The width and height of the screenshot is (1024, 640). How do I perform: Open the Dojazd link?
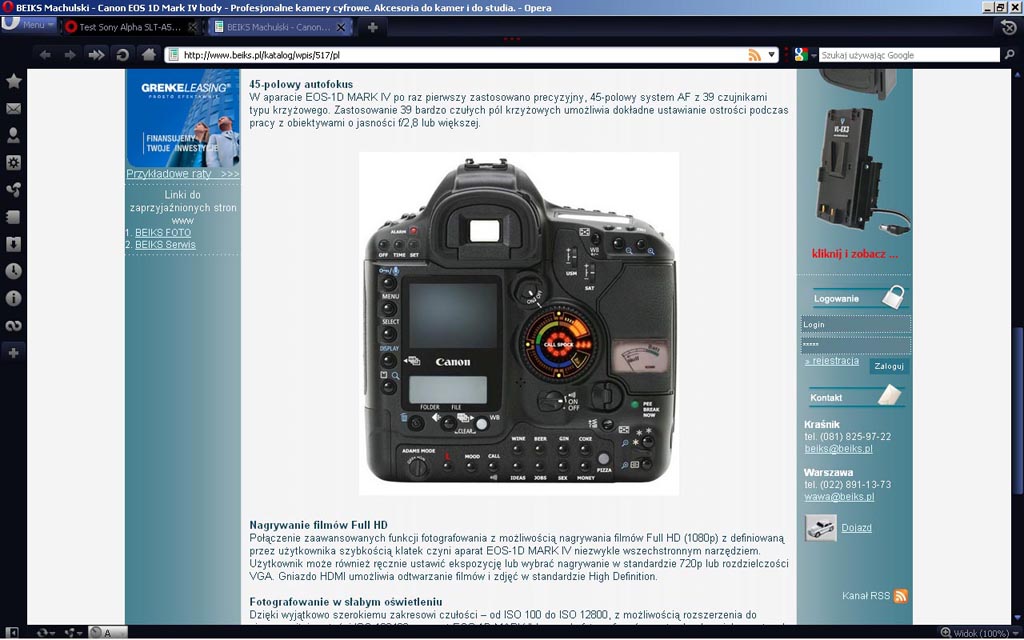coord(856,528)
